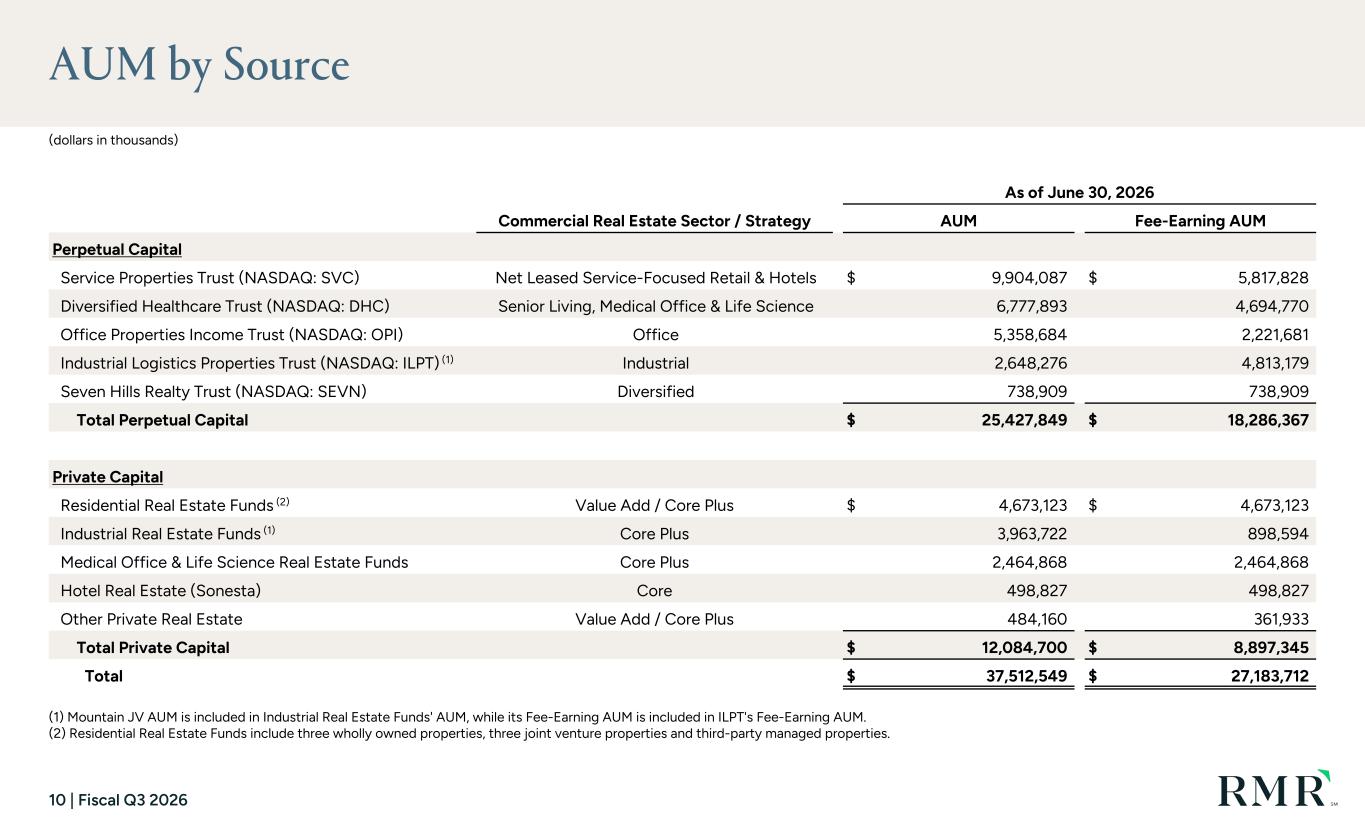Click footnote (2) about Residential Real Estate Funds

pos(469,733)
